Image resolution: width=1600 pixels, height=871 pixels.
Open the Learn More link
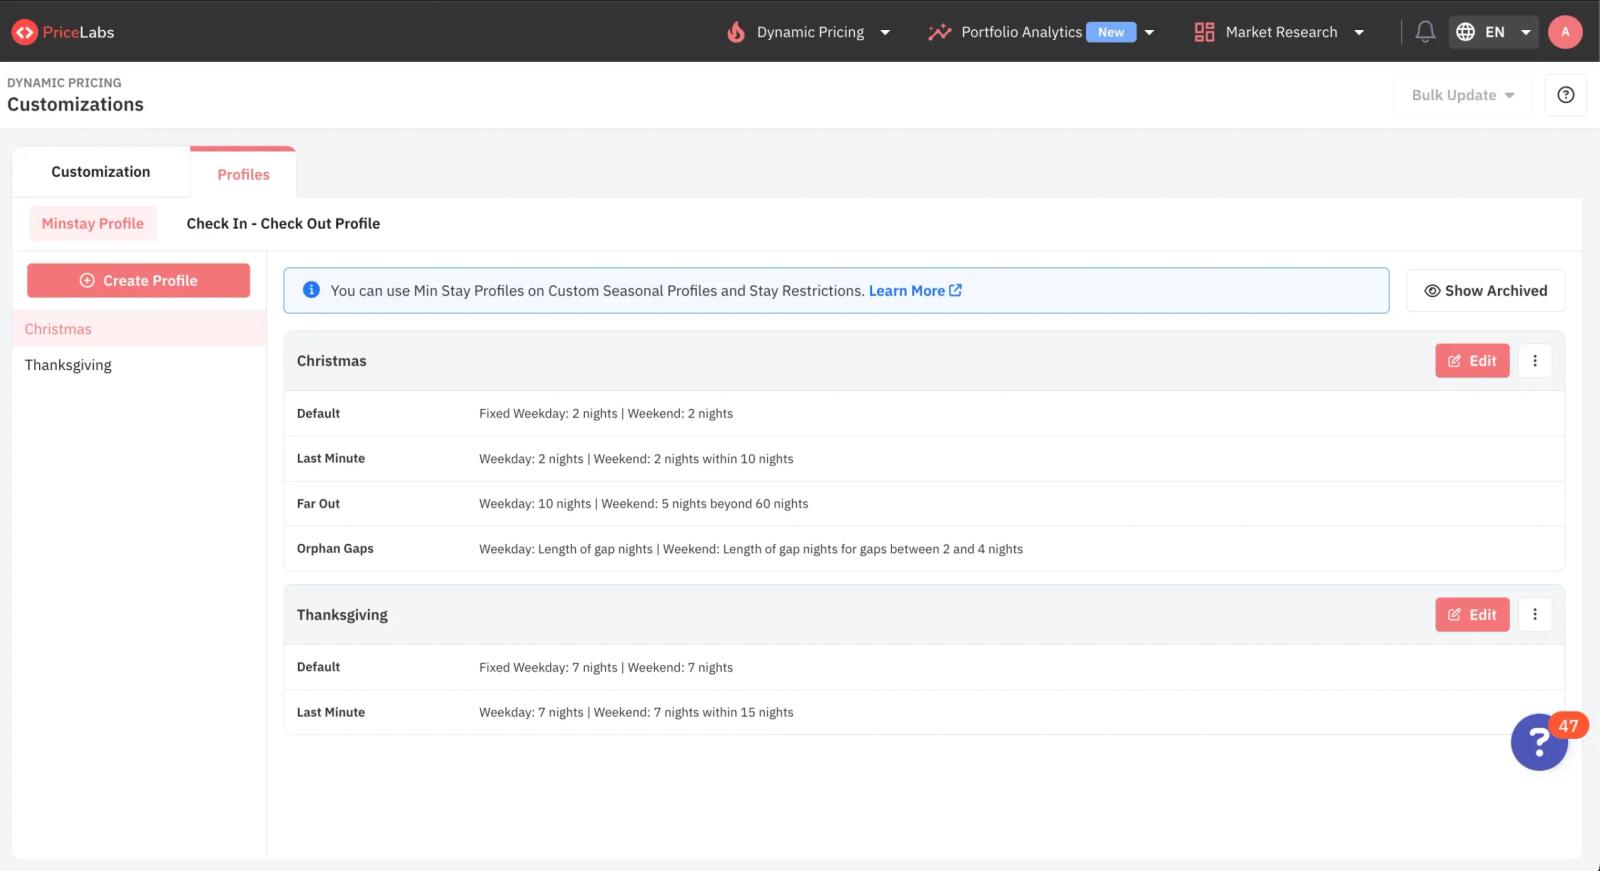(915, 291)
